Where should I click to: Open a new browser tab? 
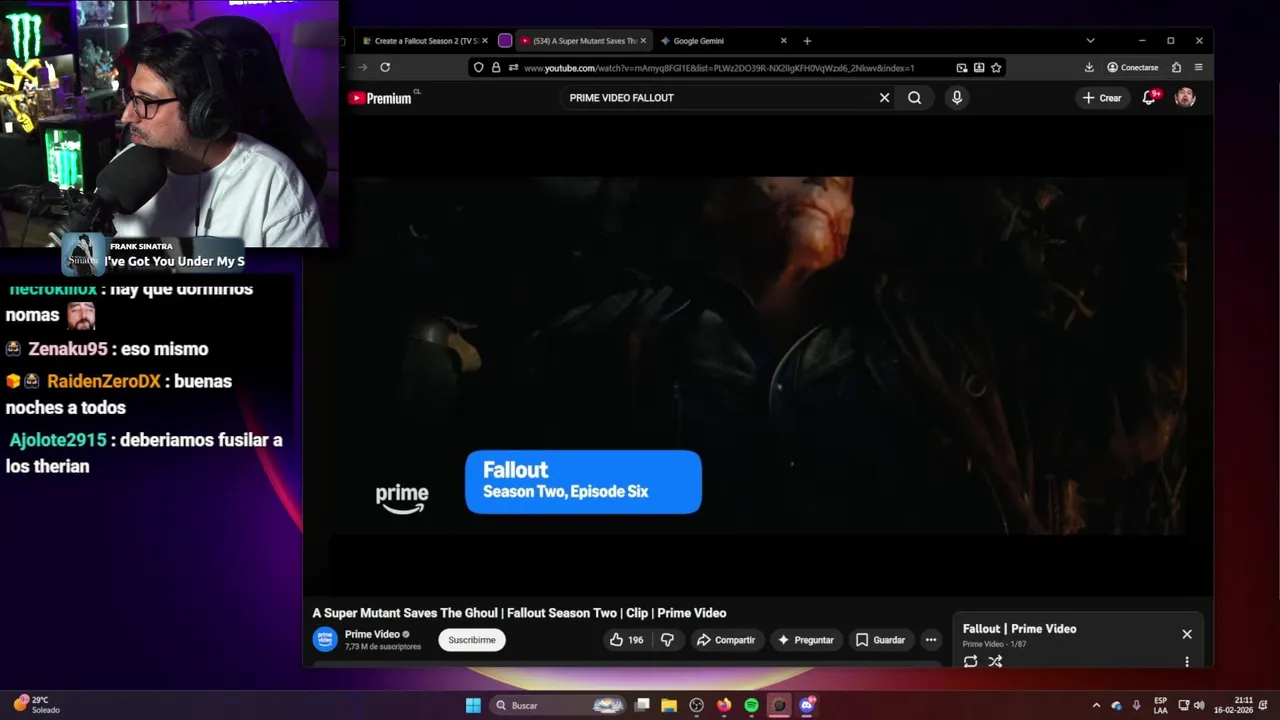(x=807, y=41)
